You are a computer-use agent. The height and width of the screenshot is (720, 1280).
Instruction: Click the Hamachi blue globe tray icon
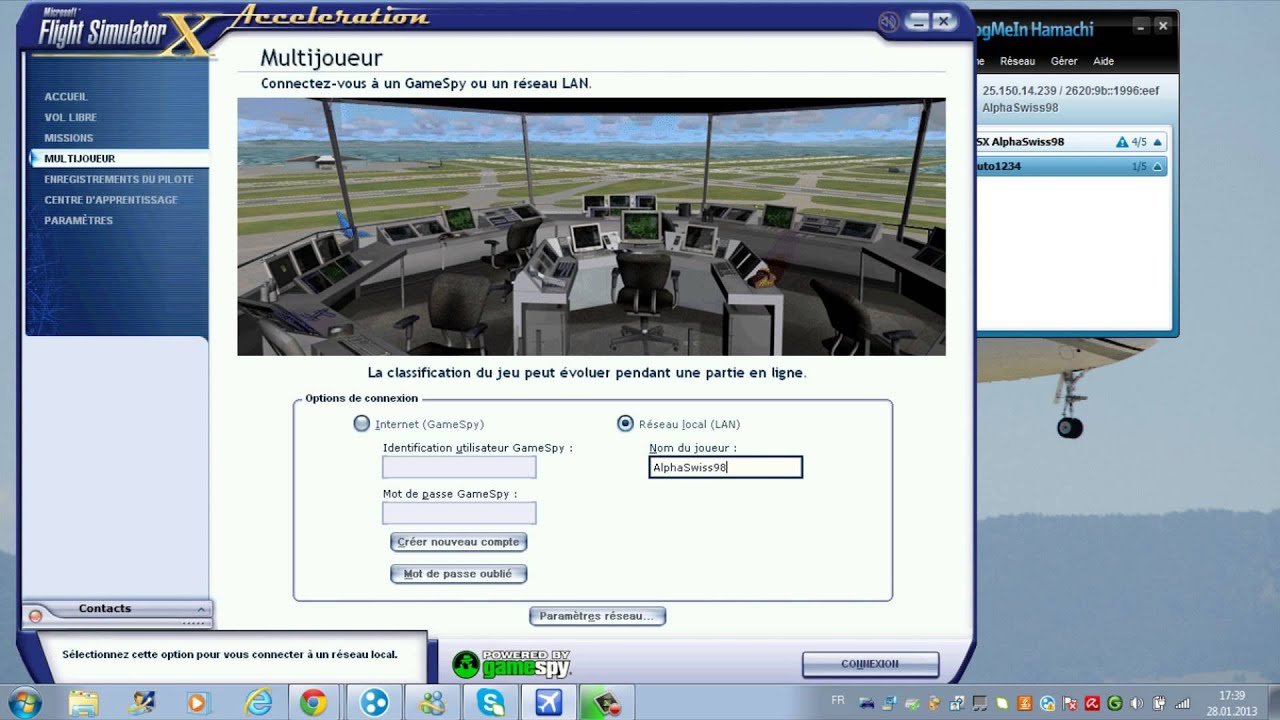1047,703
